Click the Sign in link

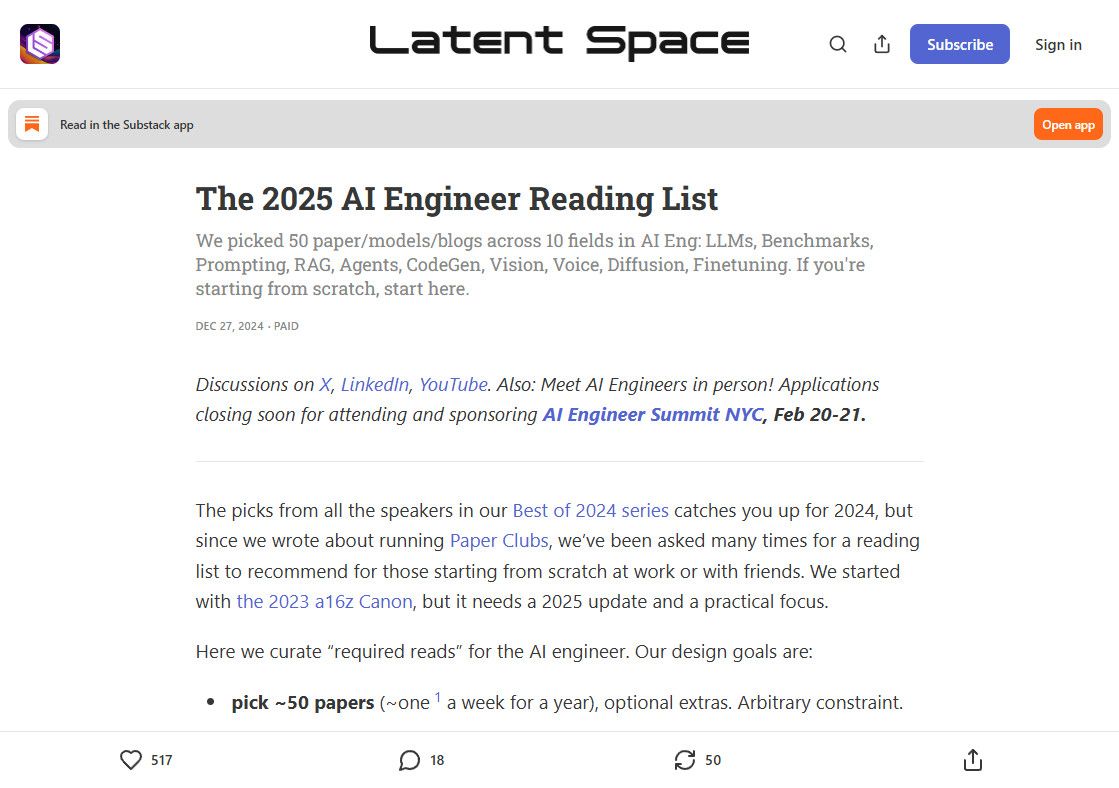point(1058,44)
